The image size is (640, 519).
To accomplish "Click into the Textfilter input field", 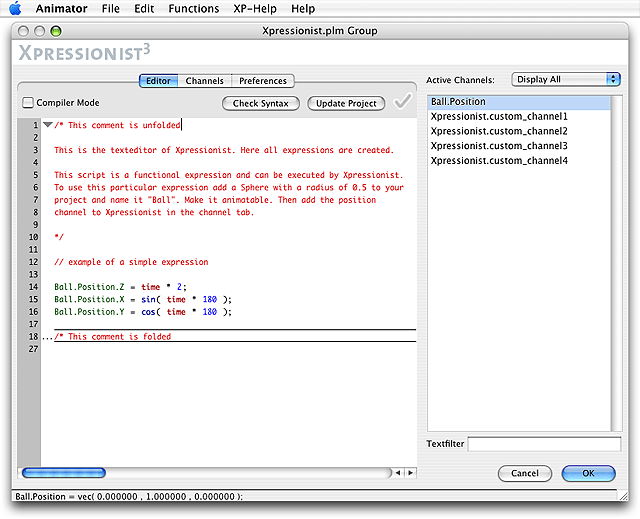I will pyautogui.click(x=544, y=444).
